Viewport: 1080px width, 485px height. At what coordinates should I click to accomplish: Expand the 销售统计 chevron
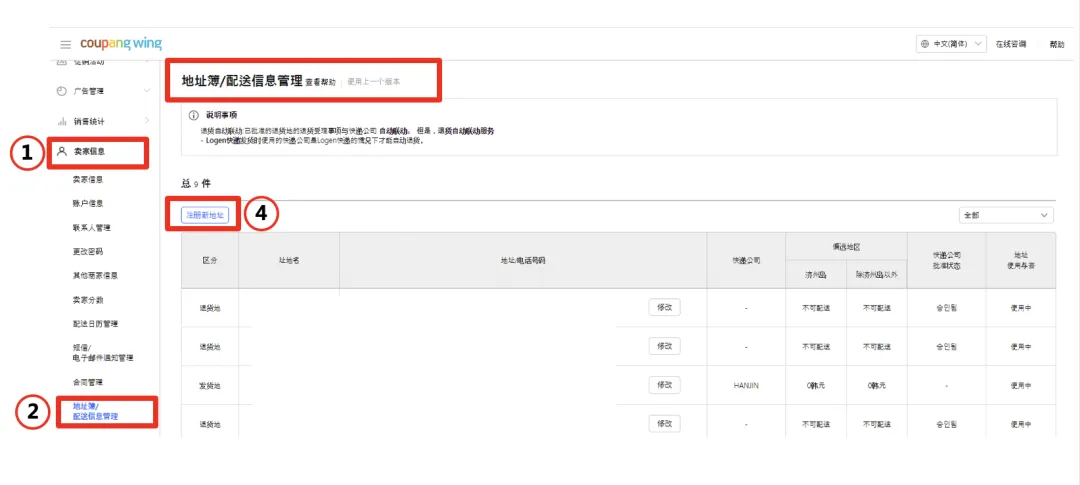(x=147, y=121)
